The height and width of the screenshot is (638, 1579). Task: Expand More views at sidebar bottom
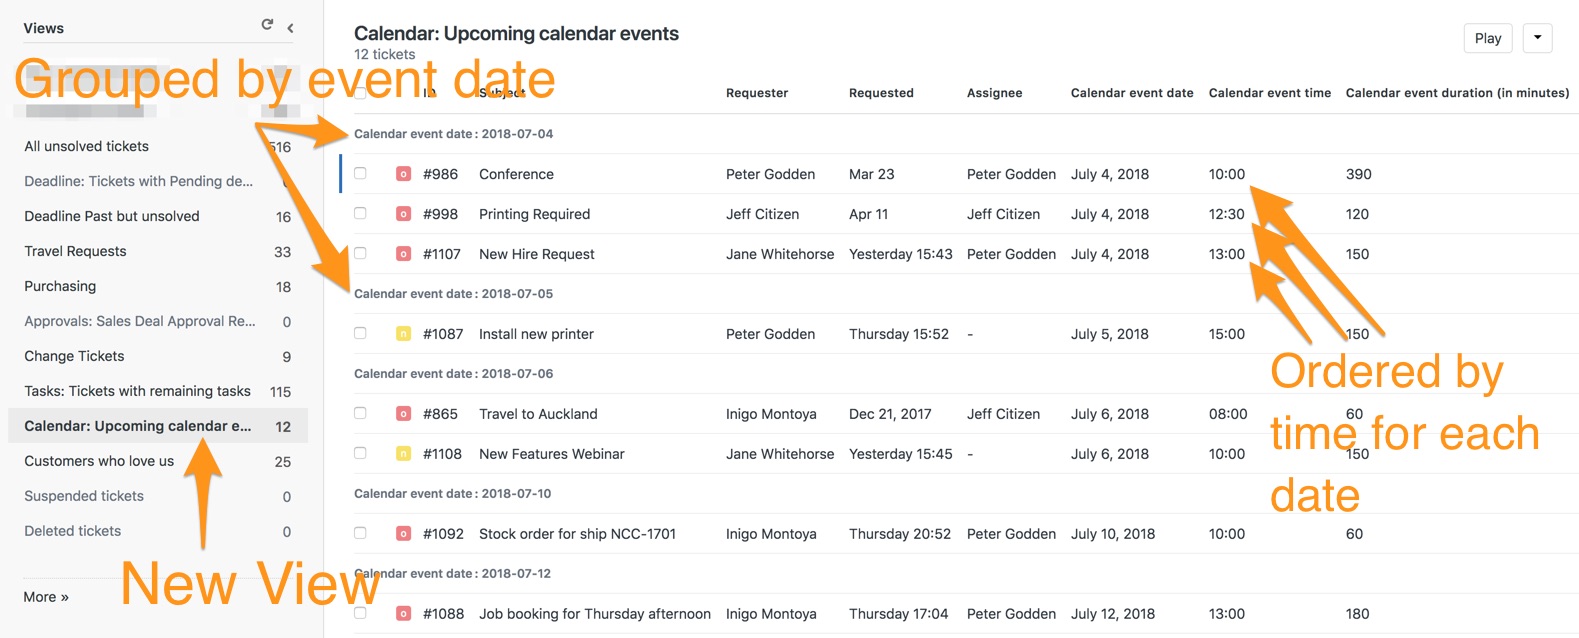point(46,597)
